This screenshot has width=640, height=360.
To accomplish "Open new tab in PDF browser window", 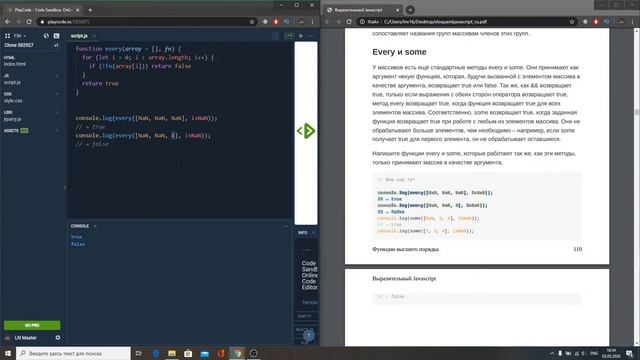I will tap(410, 10).
